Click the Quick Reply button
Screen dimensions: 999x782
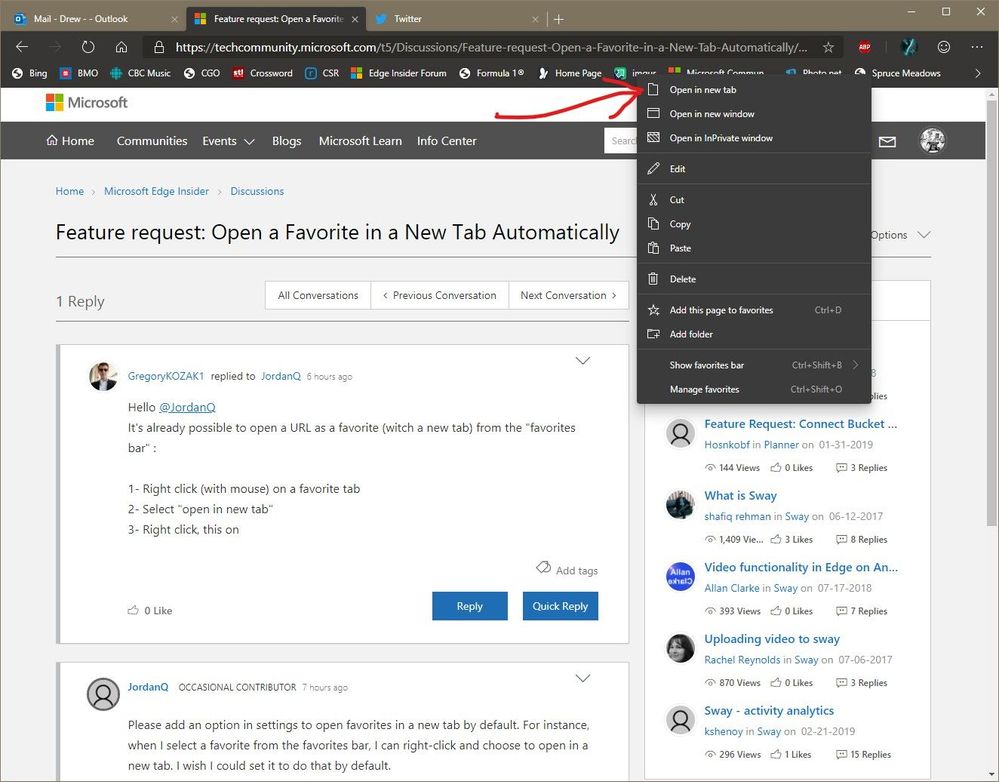pos(560,606)
